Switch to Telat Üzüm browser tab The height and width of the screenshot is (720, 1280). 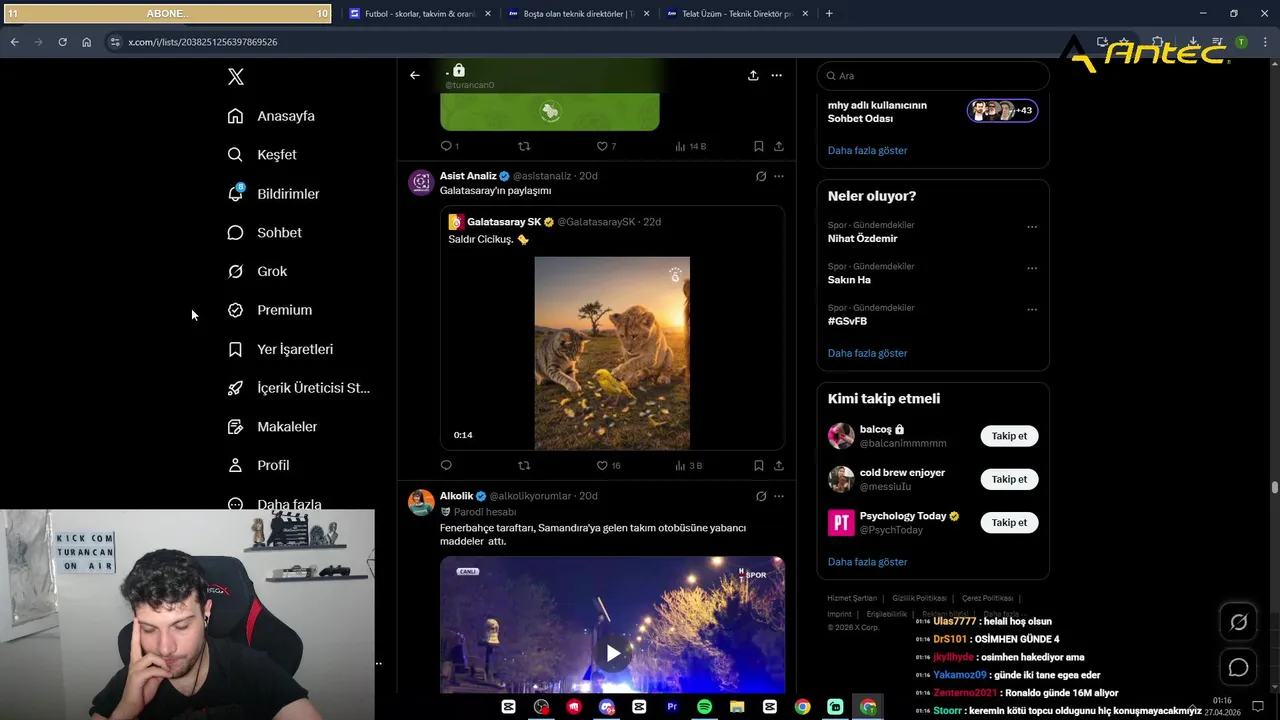[738, 14]
